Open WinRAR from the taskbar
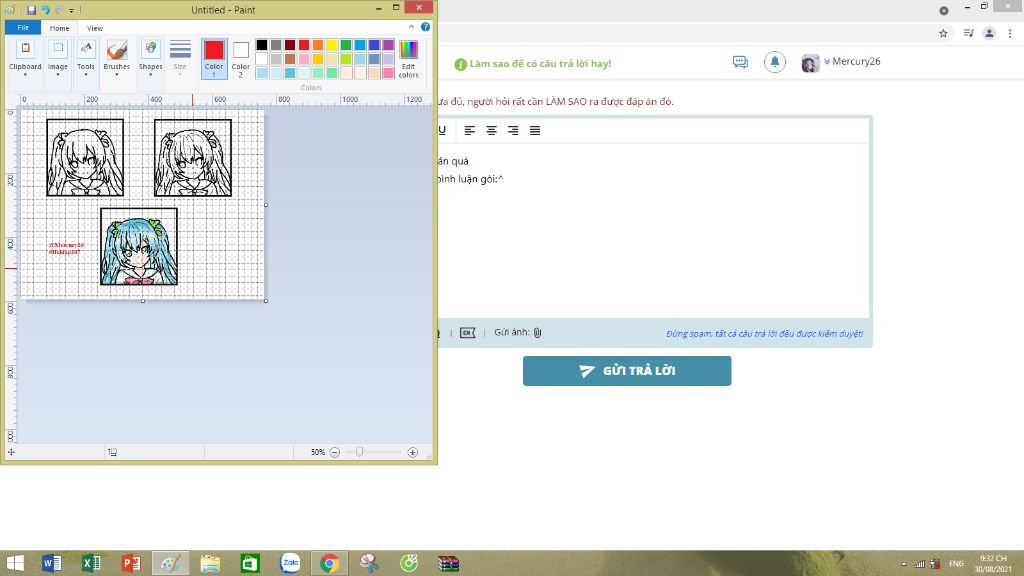The height and width of the screenshot is (576, 1024). click(x=449, y=563)
